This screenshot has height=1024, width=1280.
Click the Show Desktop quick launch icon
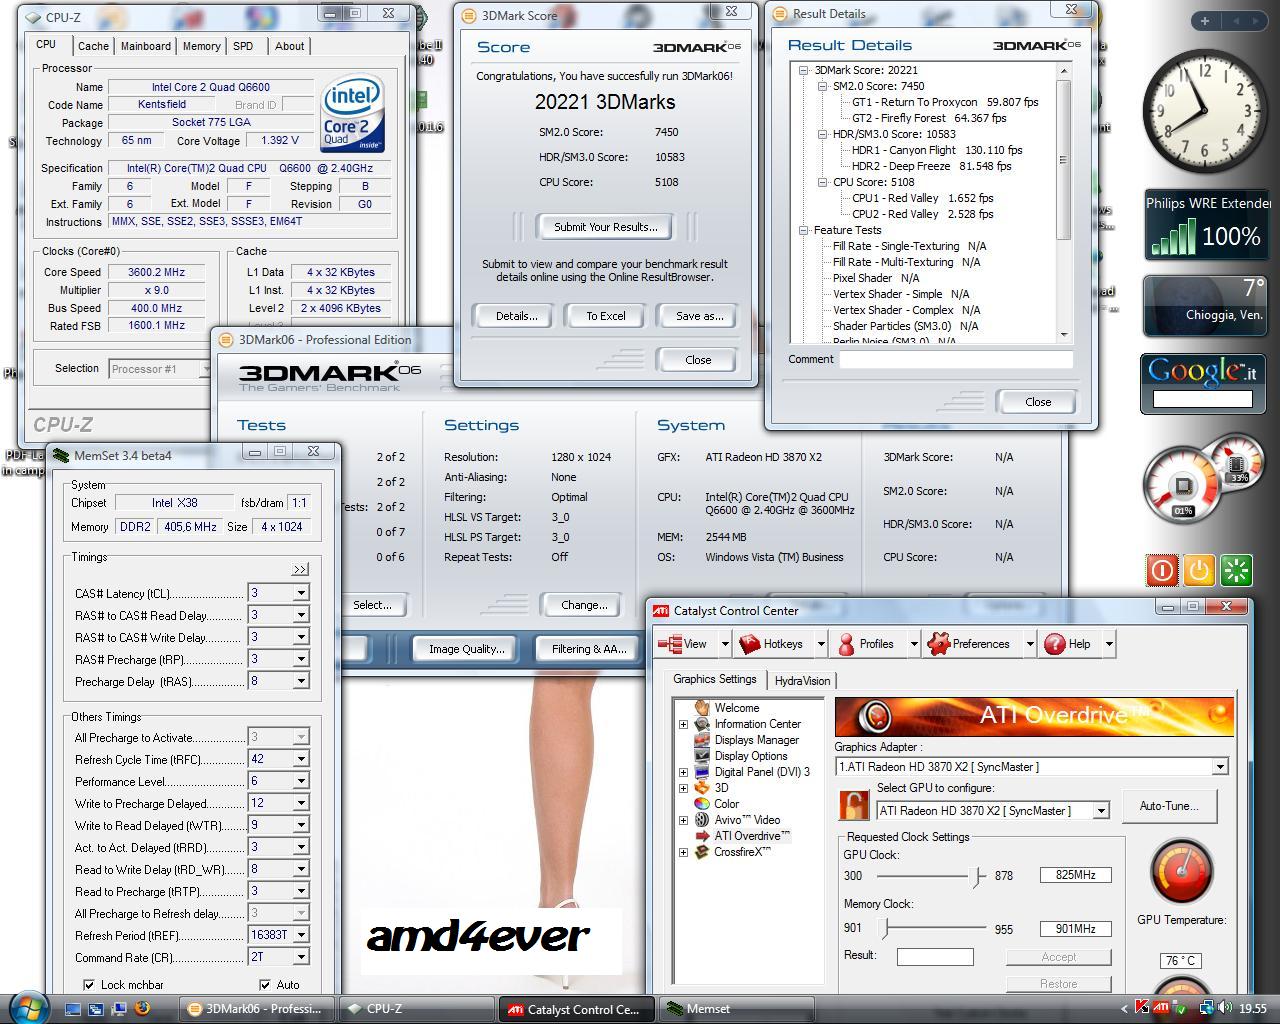coord(73,1009)
